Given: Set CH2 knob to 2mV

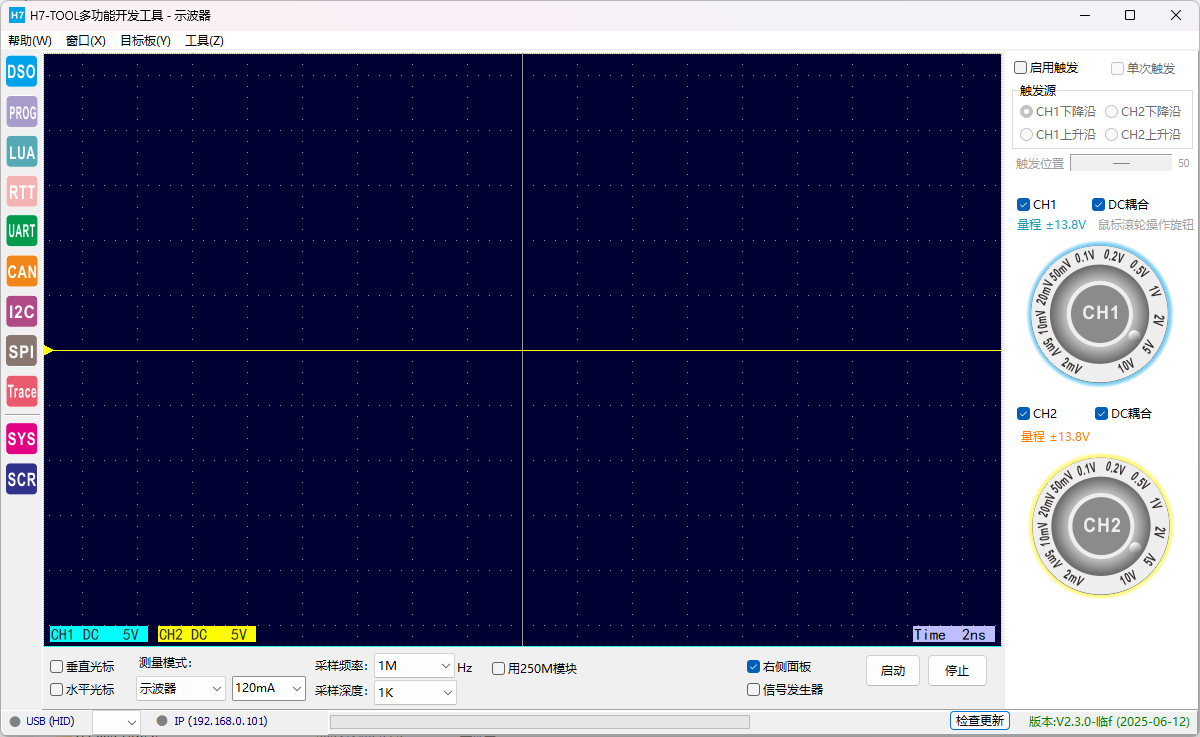Looking at the screenshot, I should tap(1072, 577).
